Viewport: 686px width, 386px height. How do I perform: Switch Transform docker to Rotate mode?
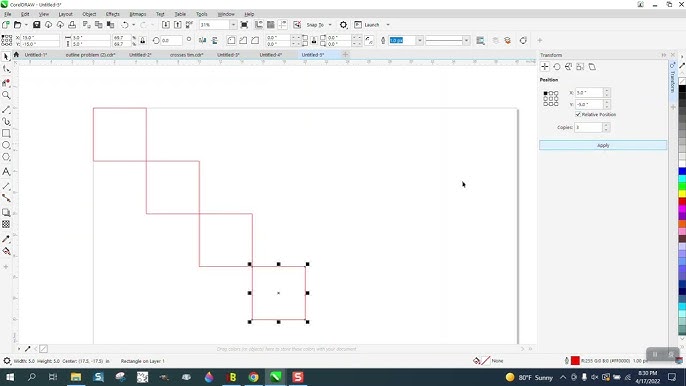556,67
